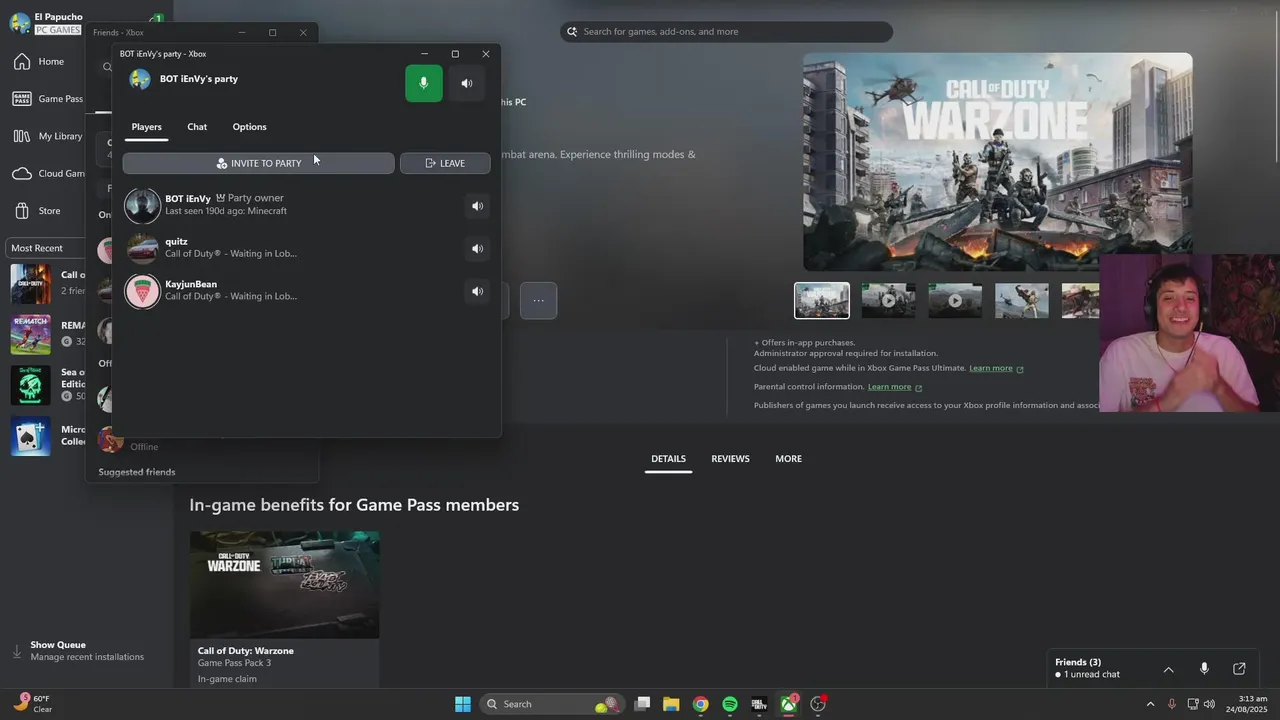Toggle microphone in Friends bottom bar
Screen dimensions: 1280x720
tap(1204, 669)
